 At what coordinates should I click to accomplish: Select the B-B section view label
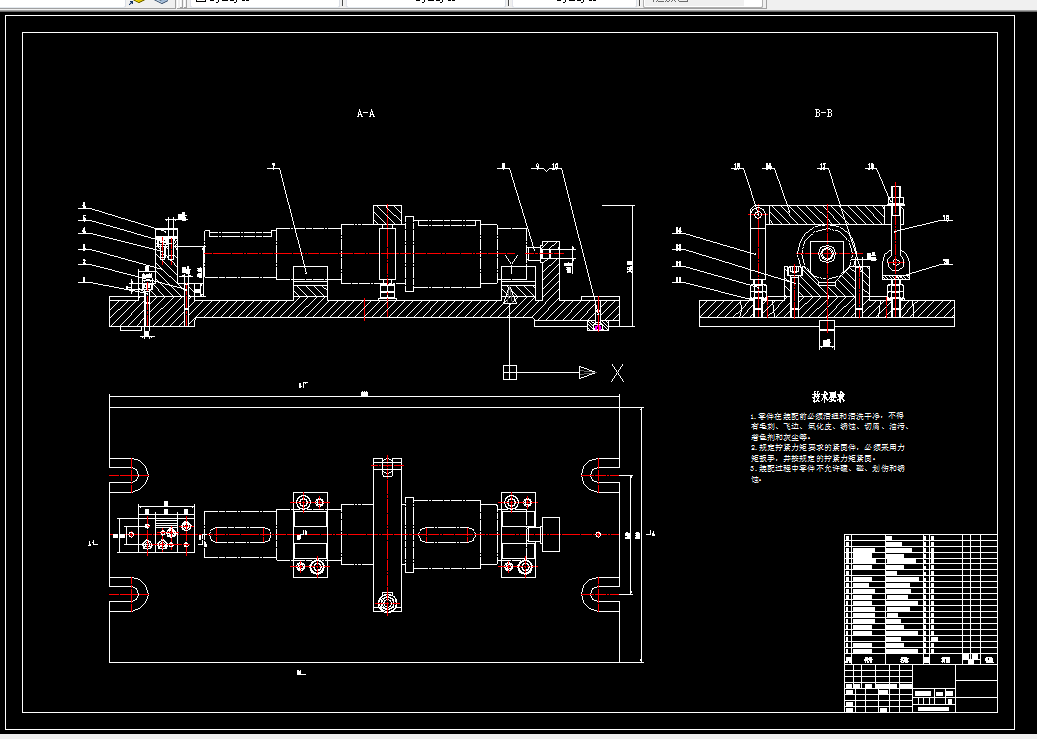tap(823, 113)
